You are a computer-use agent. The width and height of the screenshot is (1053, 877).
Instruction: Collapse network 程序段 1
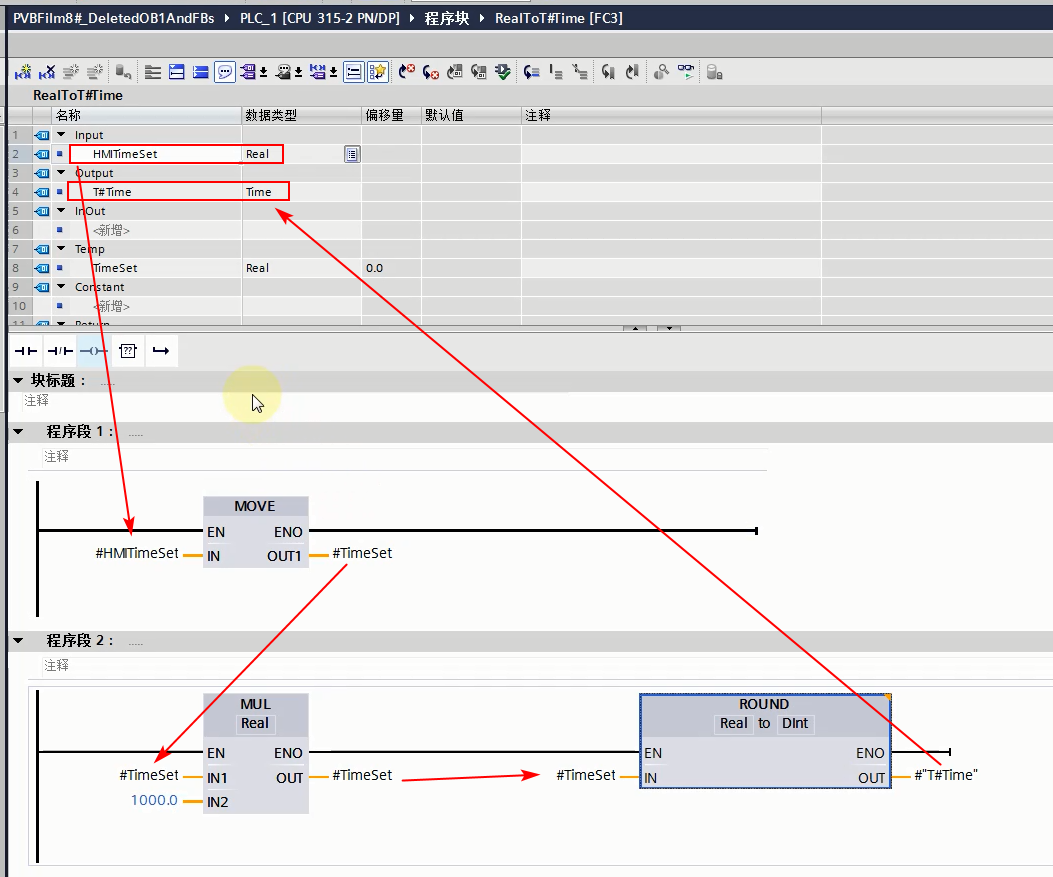point(18,431)
